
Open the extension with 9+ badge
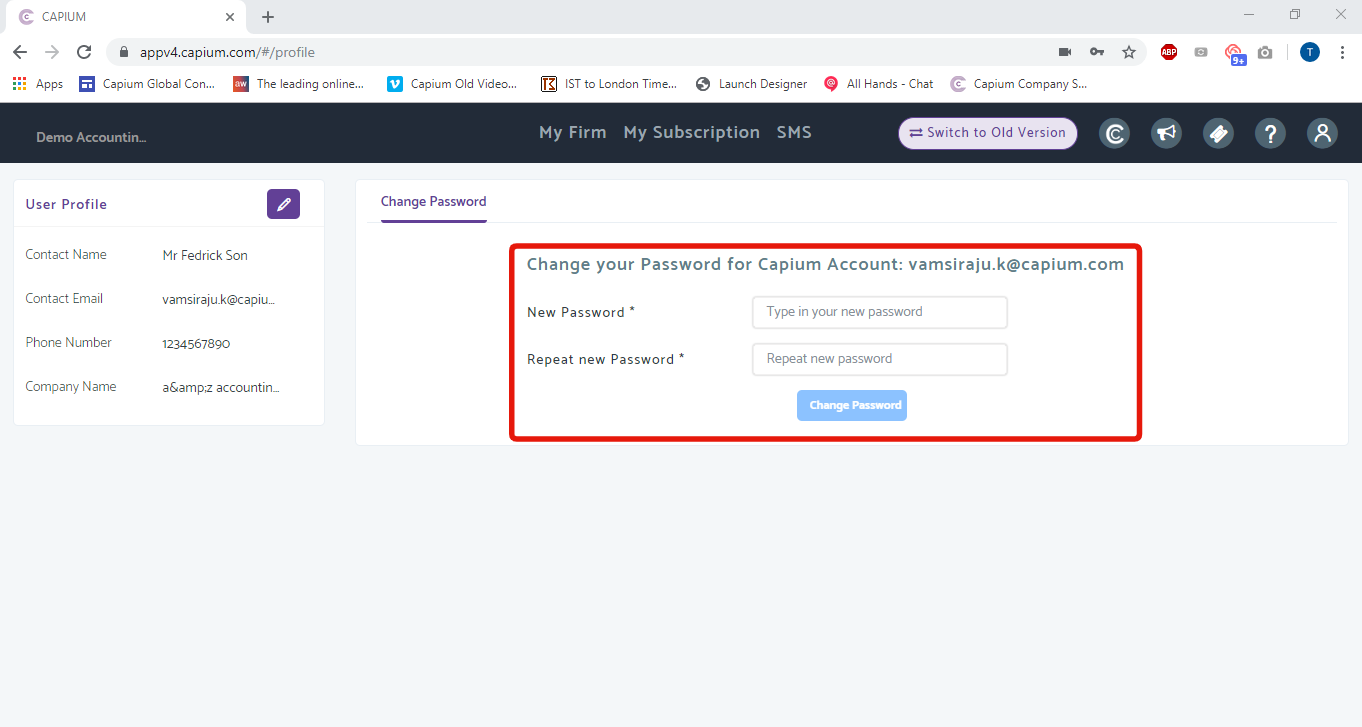[1235, 53]
